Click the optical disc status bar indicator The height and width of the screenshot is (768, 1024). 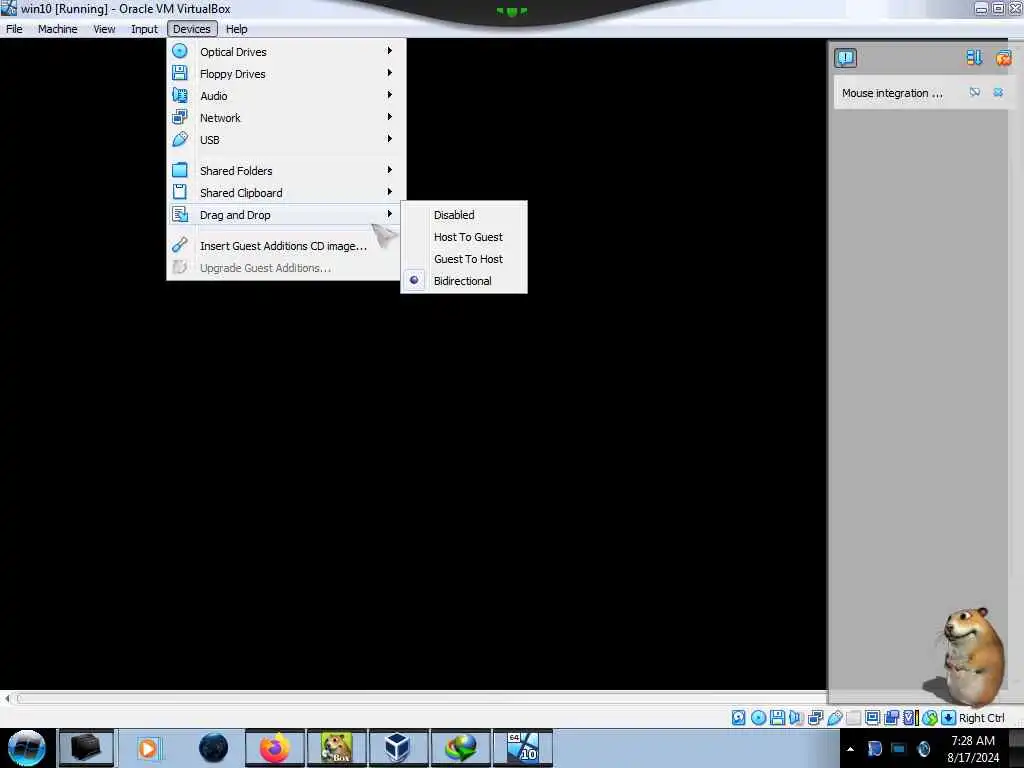pyautogui.click(x=758, y=718)
